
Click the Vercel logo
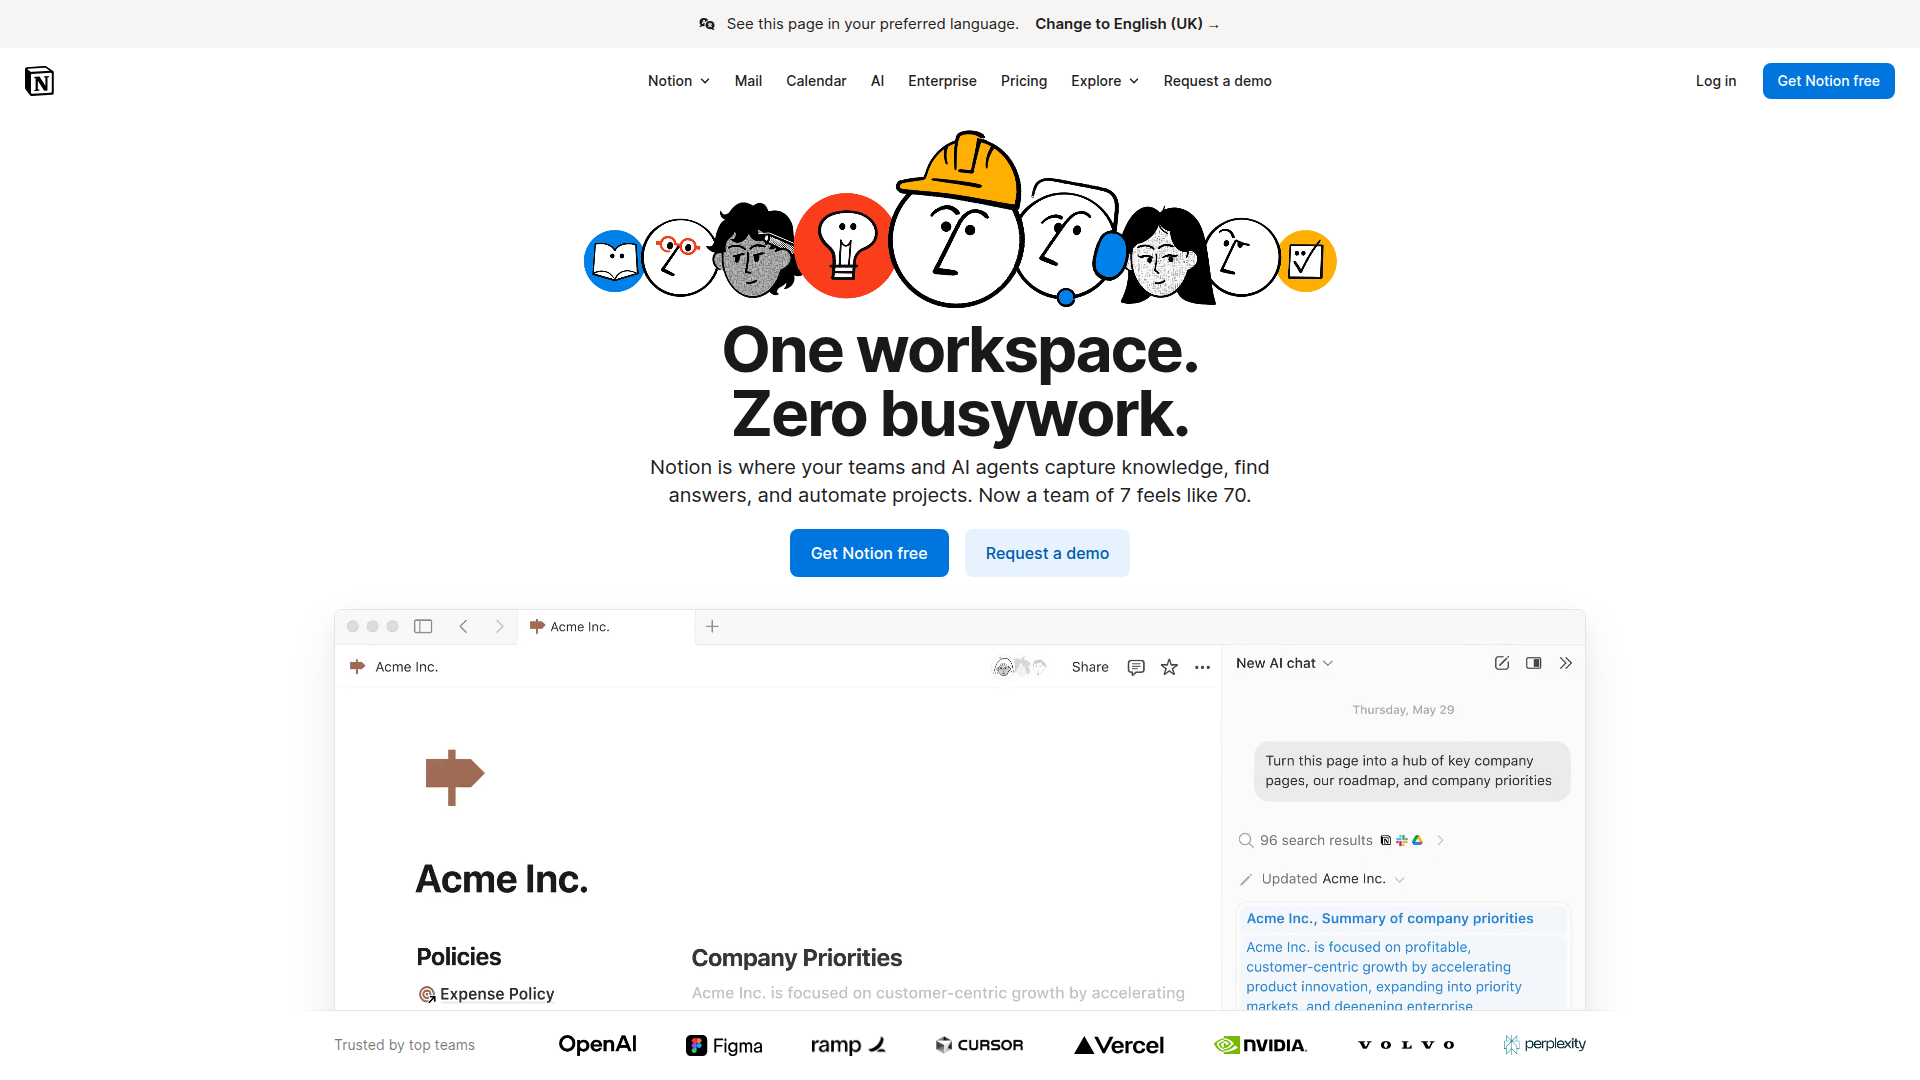coord(1119,1045)
